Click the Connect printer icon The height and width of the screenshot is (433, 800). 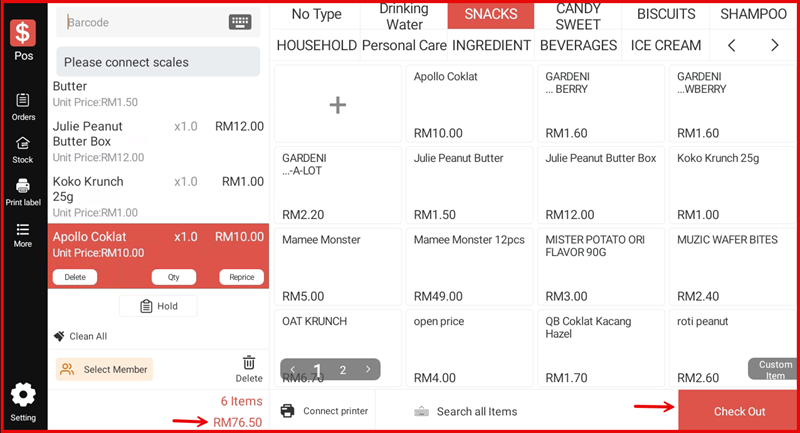[288, 411]
